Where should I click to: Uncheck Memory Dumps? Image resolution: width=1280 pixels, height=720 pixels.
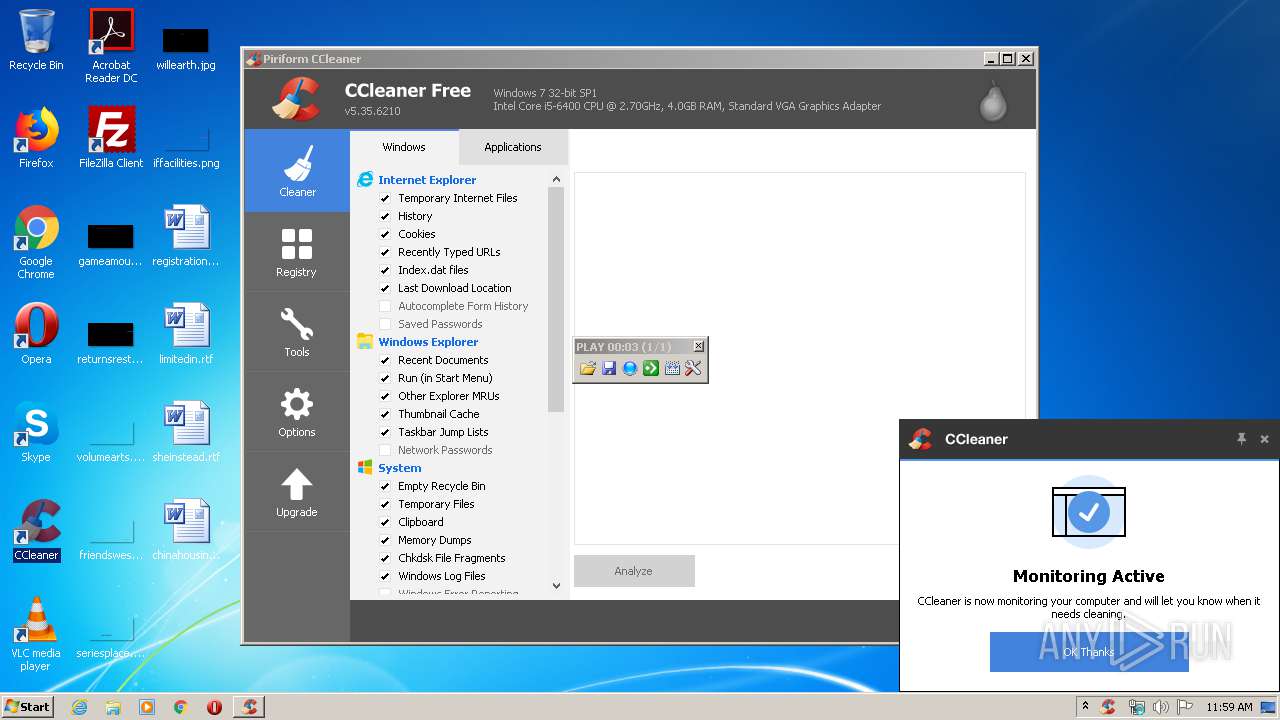click(x=385, y=540)
